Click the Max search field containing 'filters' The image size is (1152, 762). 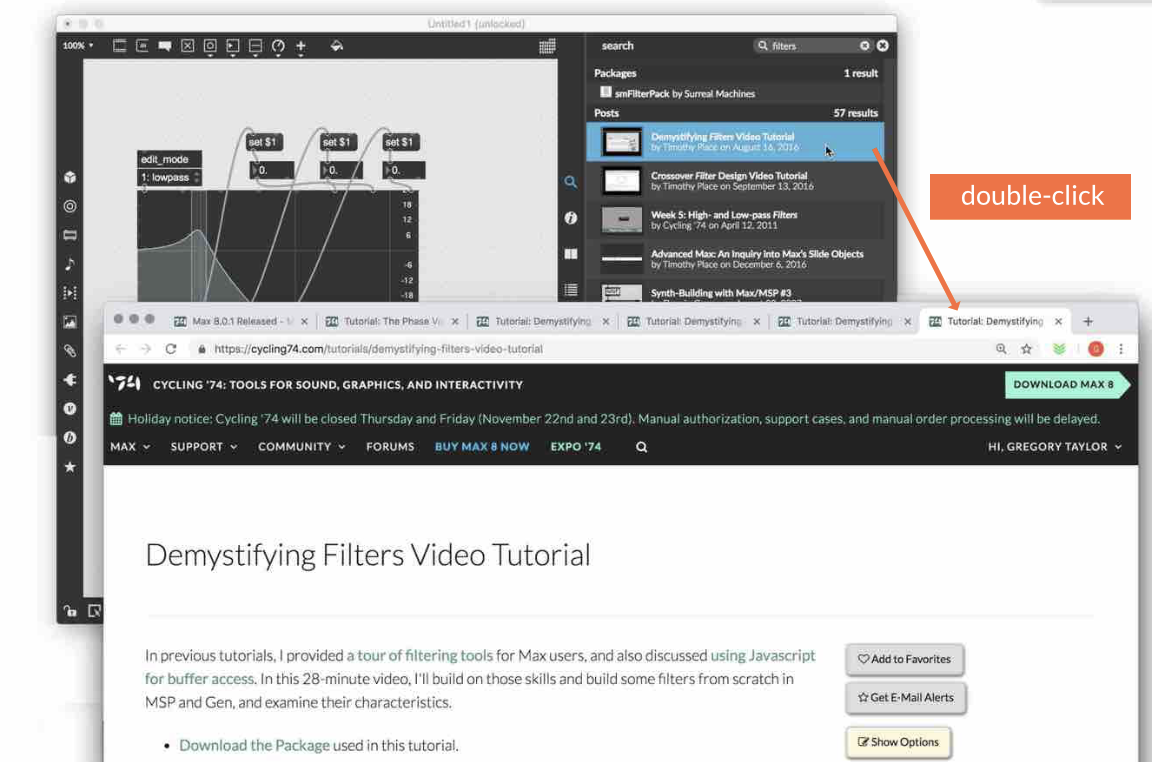pyautogui.click(x=812, y=46)
